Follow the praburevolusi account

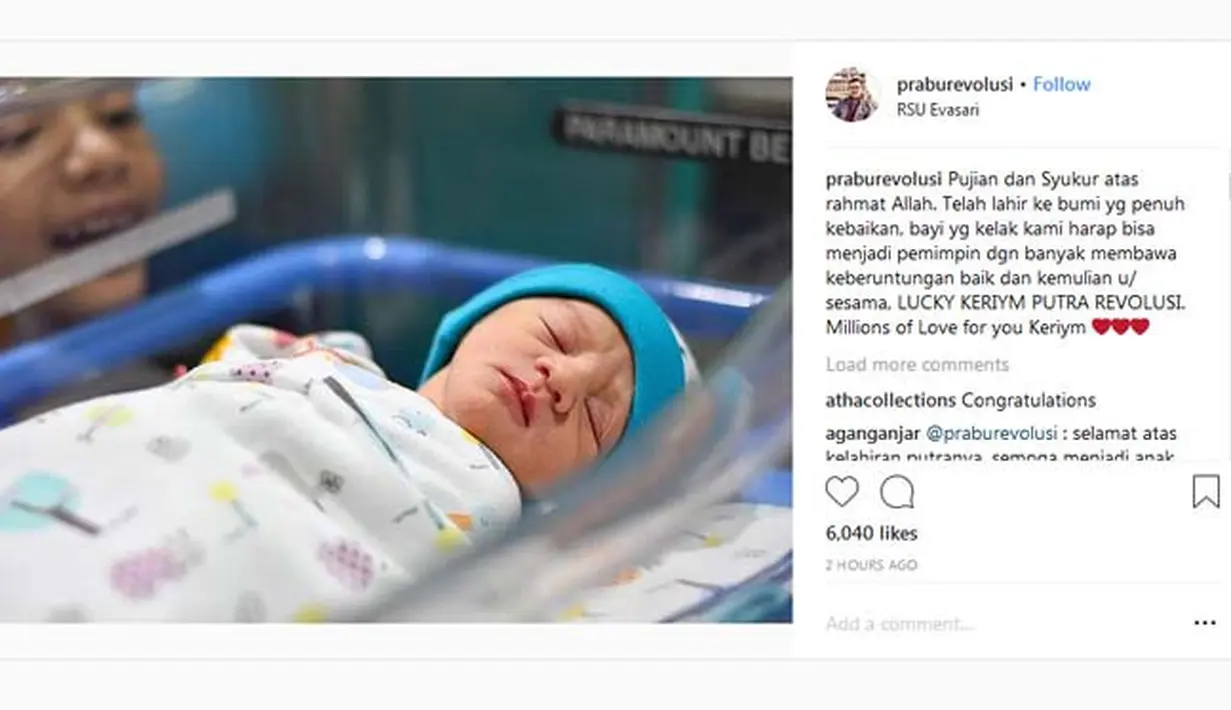pyautogui.click(x=1061, y=85)
